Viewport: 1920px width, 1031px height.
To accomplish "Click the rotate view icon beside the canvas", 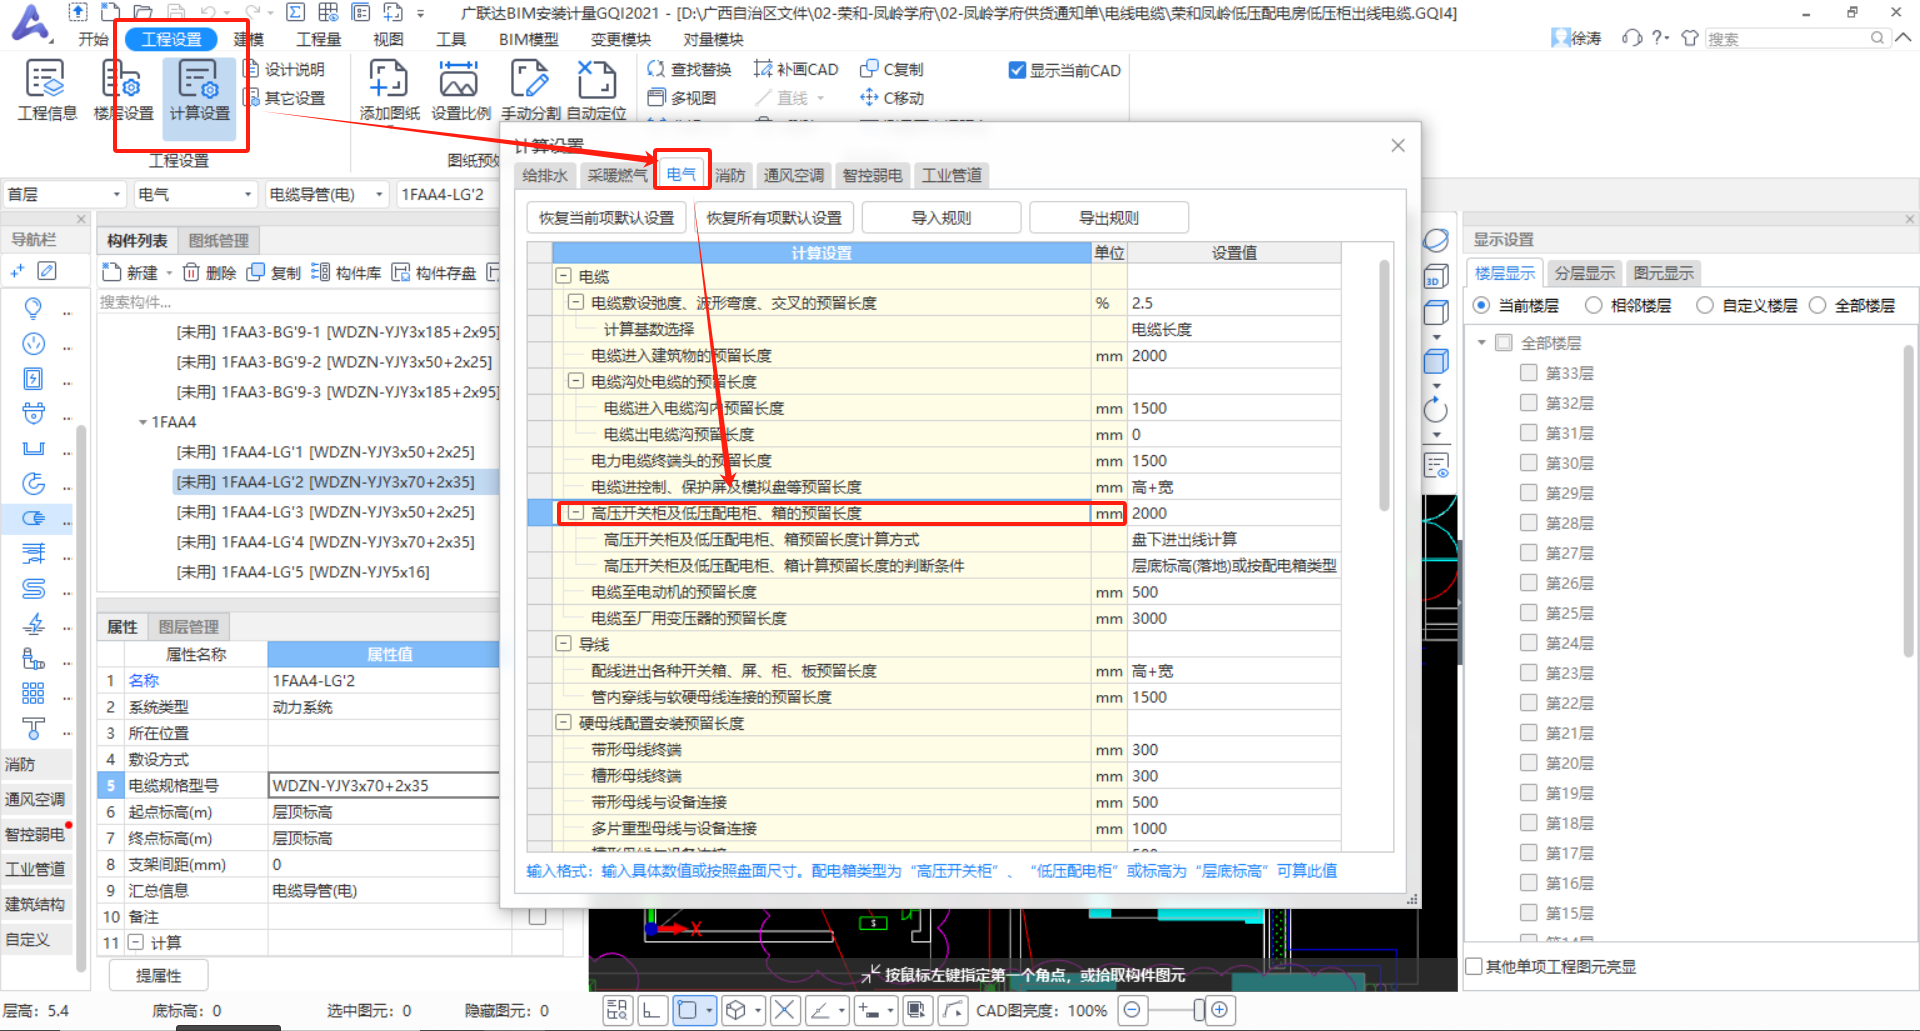I will coord(1436,409).
